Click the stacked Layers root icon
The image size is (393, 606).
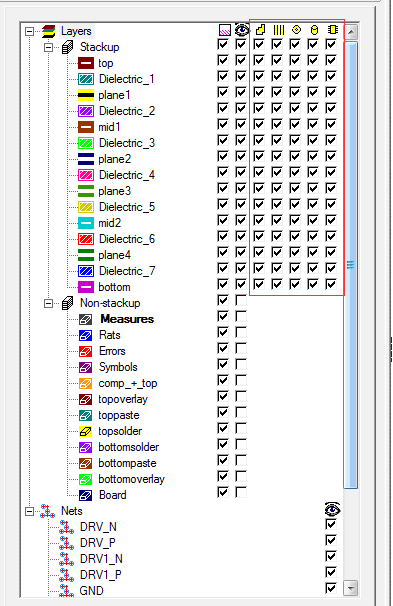tap(48, 31)
